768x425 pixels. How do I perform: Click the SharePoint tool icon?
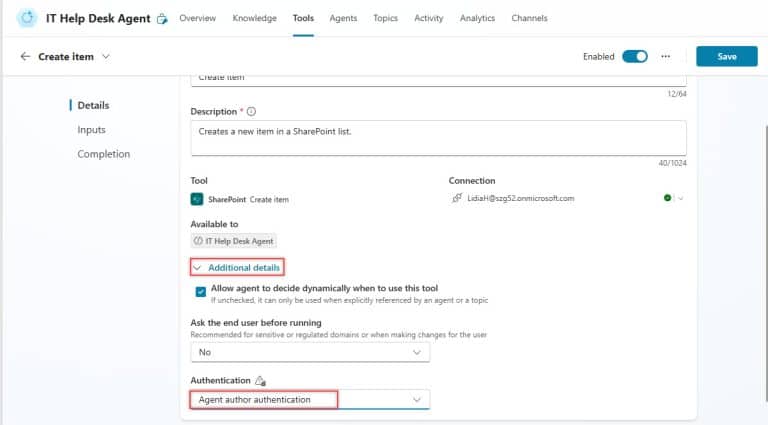point(198,199)
